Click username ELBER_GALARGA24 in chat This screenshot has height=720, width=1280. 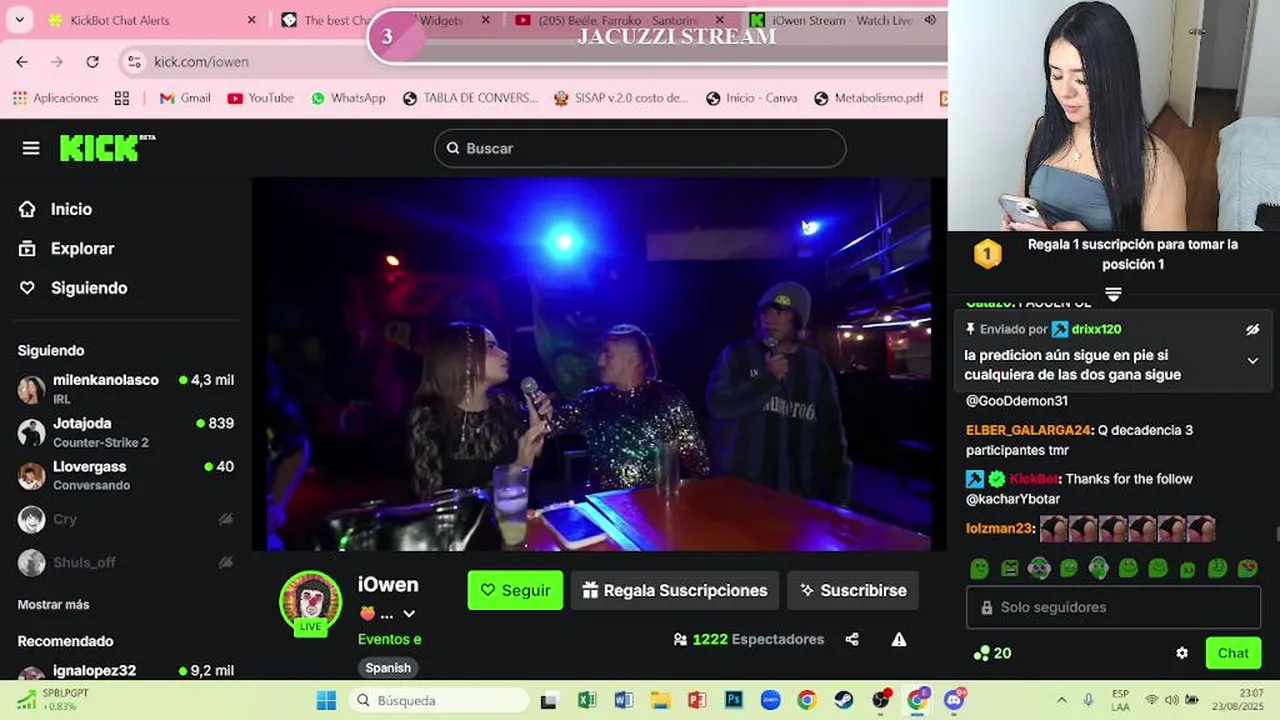coord(1028,430)
